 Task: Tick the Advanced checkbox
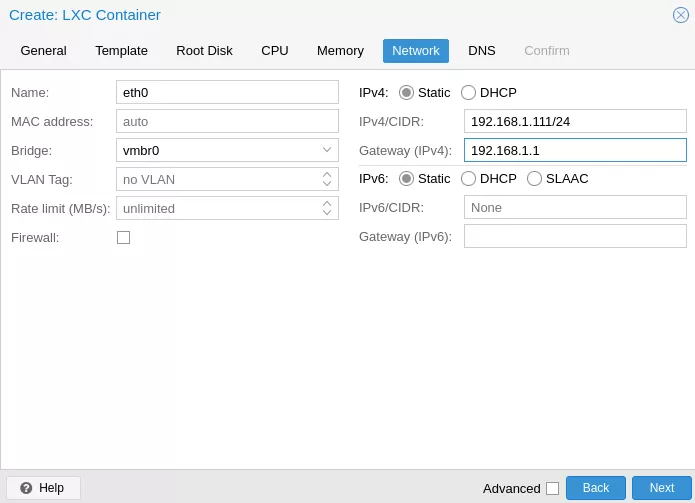click(552, 488)
